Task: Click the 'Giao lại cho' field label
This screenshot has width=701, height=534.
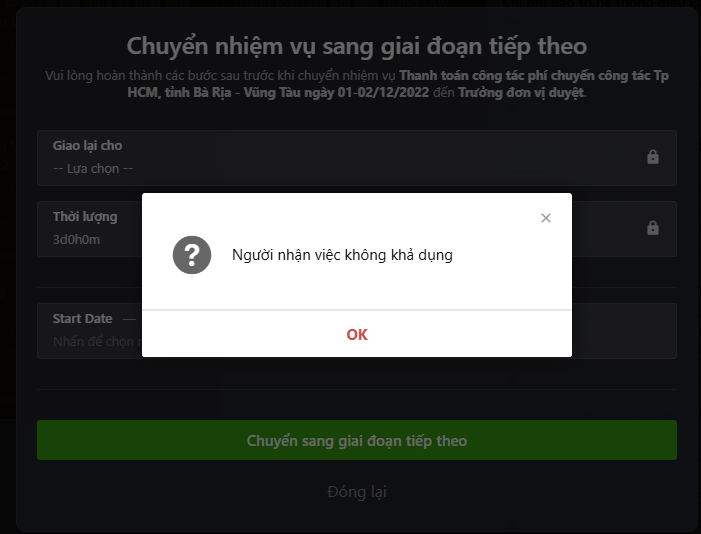Action: [x=87, y=145]
